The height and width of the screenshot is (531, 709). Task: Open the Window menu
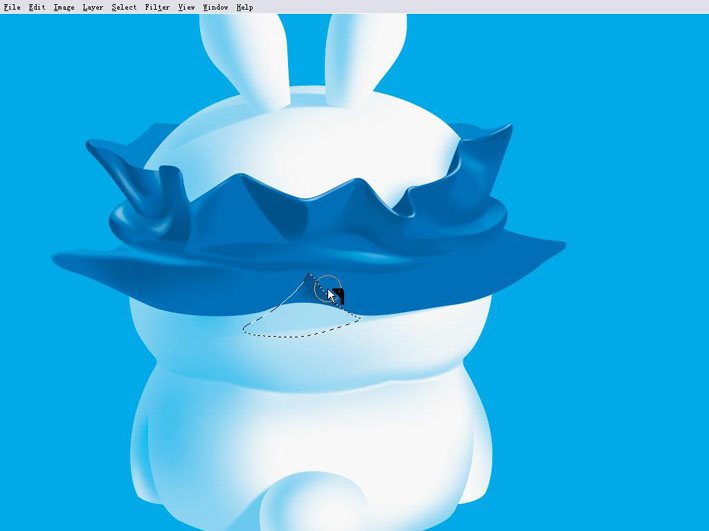point(216,7)
